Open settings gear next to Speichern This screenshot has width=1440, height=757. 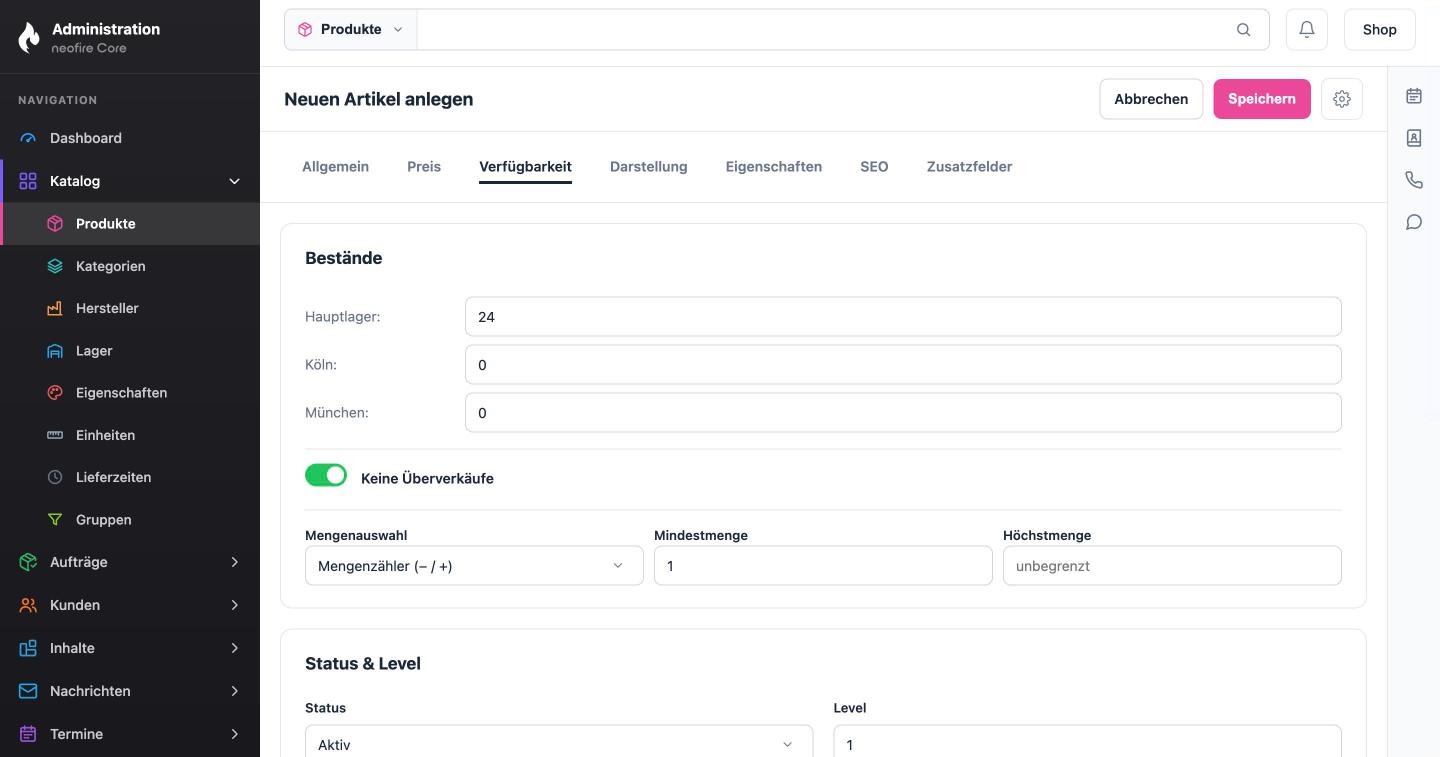(1342, 99)
